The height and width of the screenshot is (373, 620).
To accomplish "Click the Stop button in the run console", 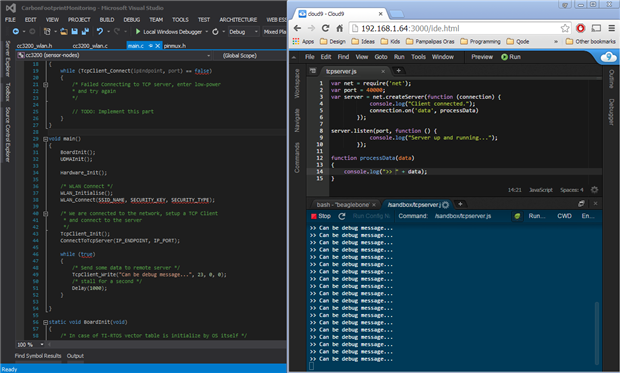I will [x=321, y=216].
